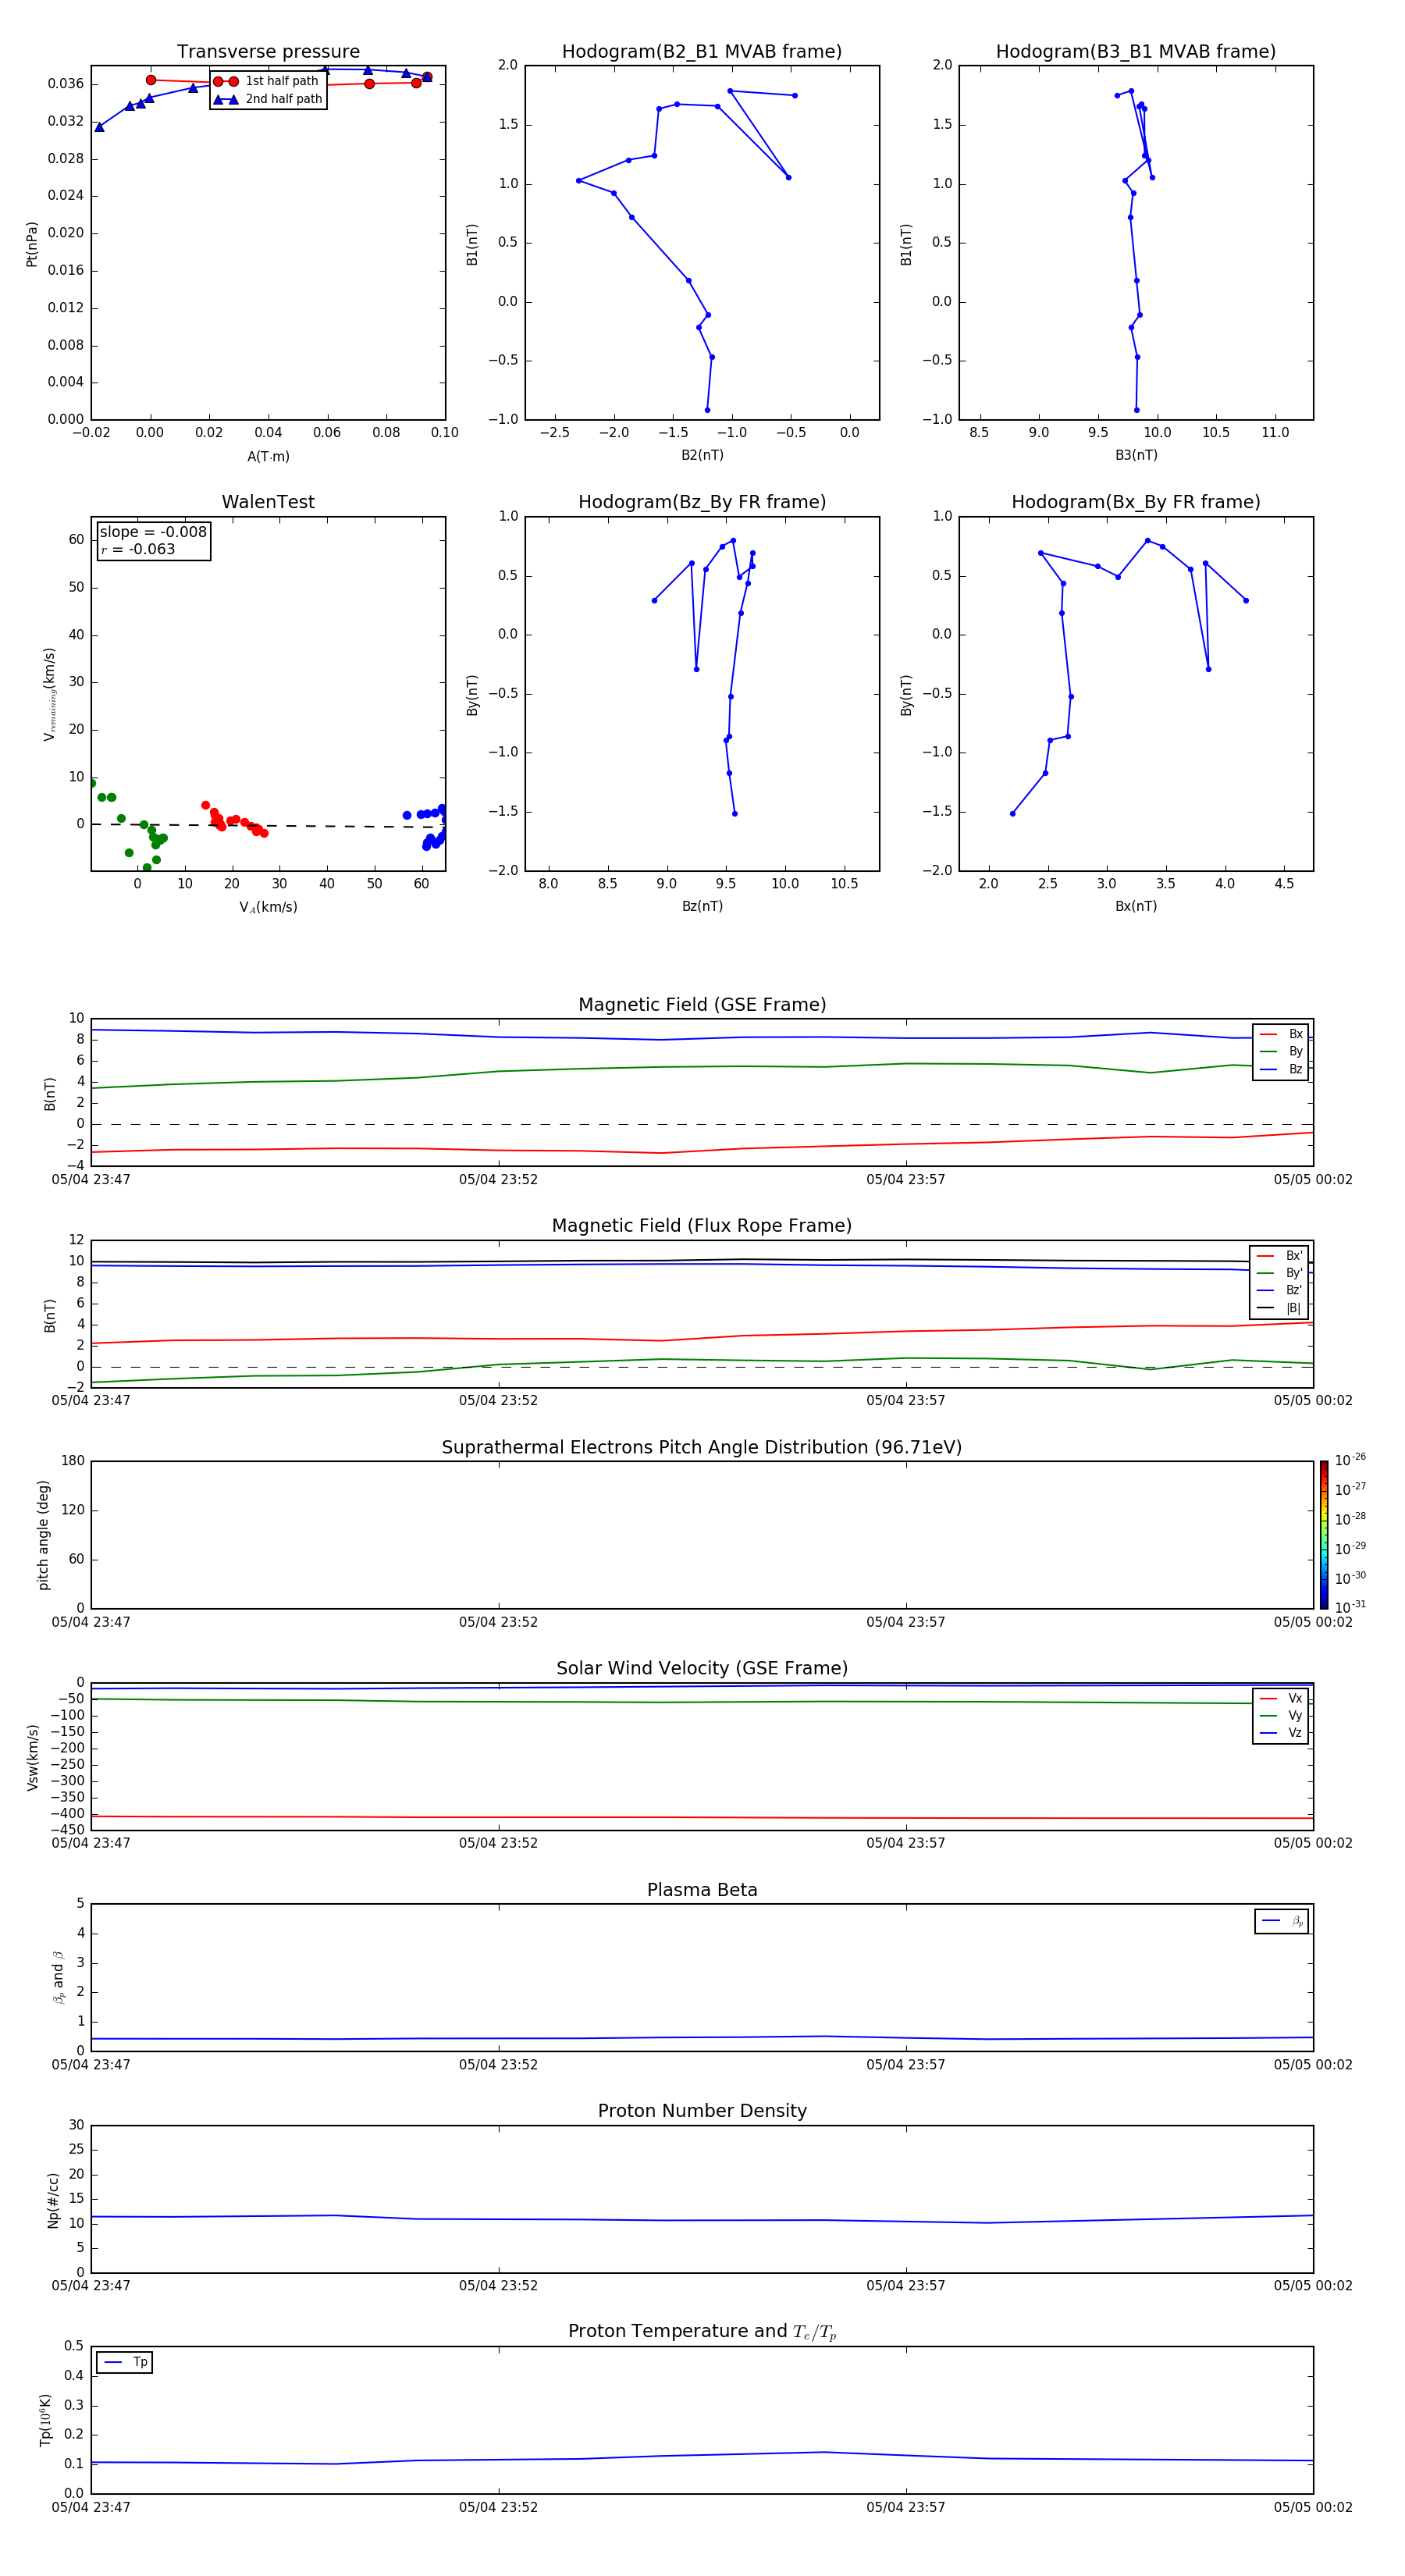Click the Suprathermal Electrons Pitch Angle Distribution title
Image resolution: width=1405 pixels, height=2576 pixels.
[702, 1448]
